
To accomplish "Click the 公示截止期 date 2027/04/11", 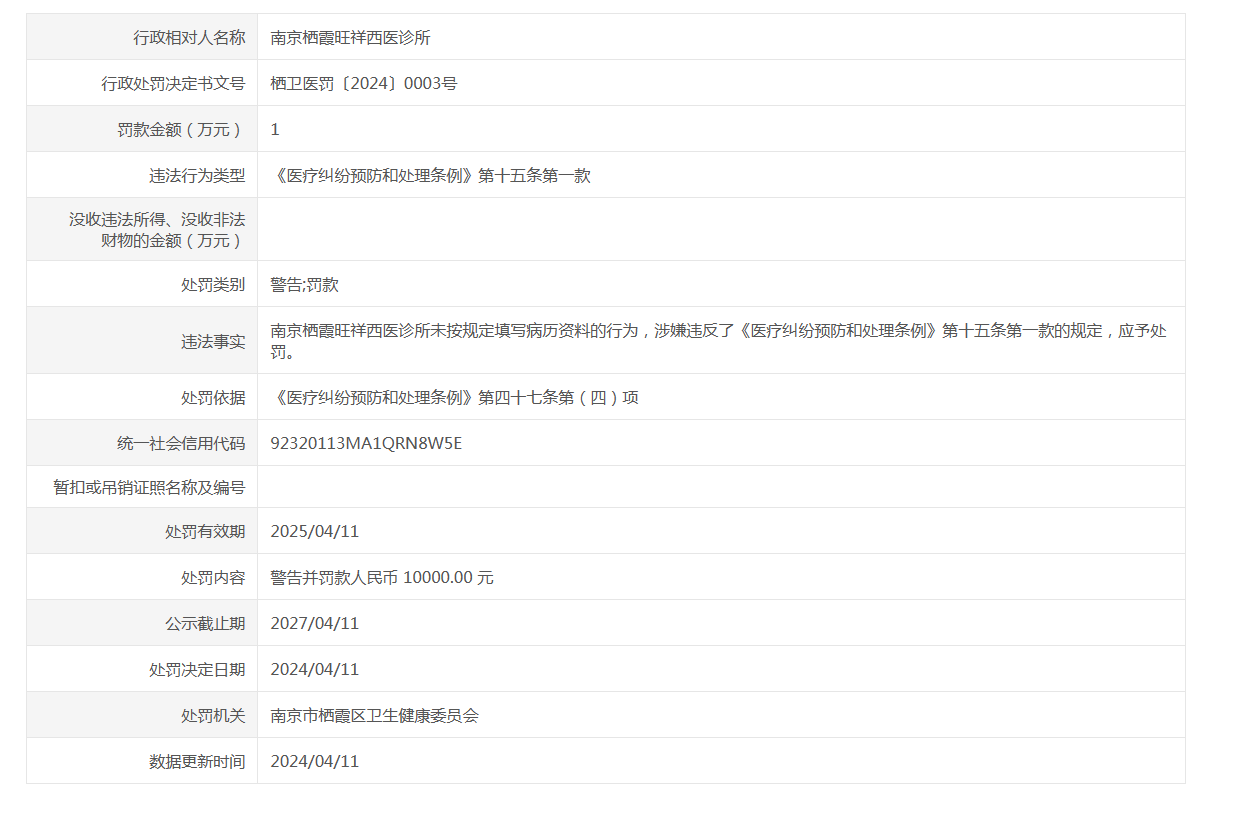I will click(314, 624).
